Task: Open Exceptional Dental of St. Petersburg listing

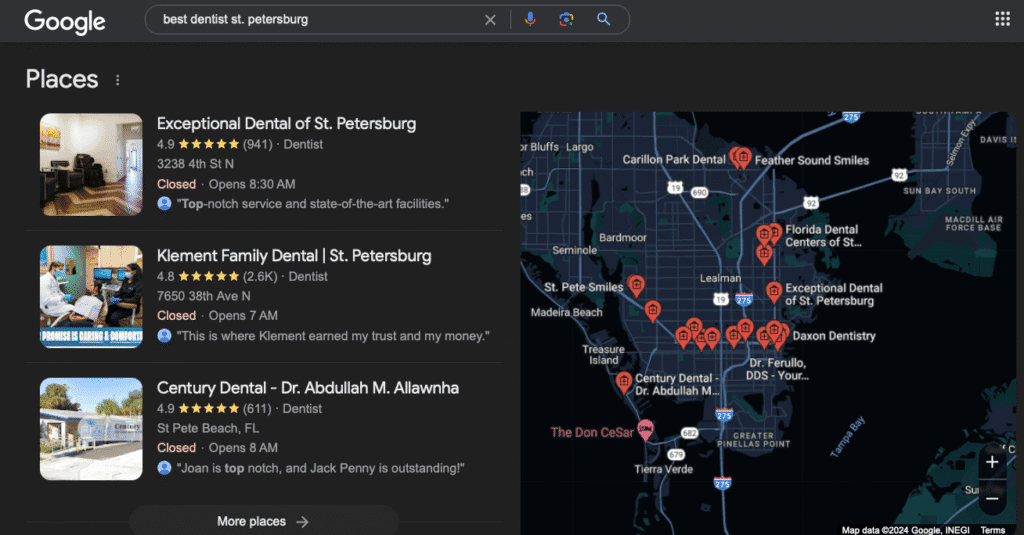Action: tap(286, 124)
